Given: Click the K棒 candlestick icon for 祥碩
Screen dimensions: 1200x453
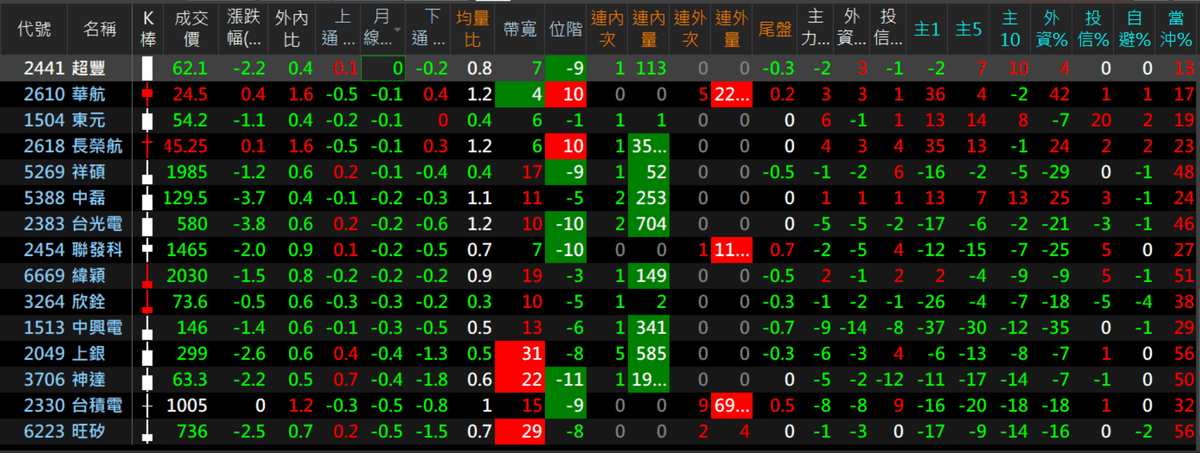Looking at the screenshot, I should tap(148, 172).
